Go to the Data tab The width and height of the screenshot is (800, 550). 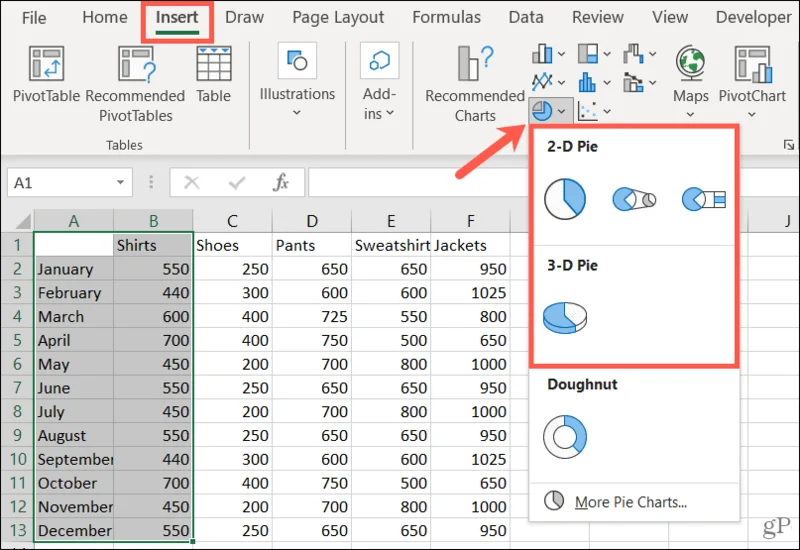click(x=526, y=17)
